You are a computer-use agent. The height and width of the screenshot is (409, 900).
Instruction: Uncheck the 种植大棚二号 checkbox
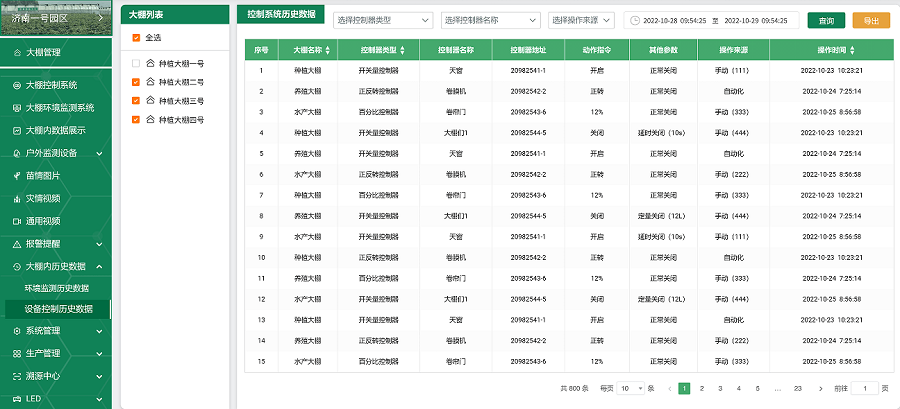point(136,81)
